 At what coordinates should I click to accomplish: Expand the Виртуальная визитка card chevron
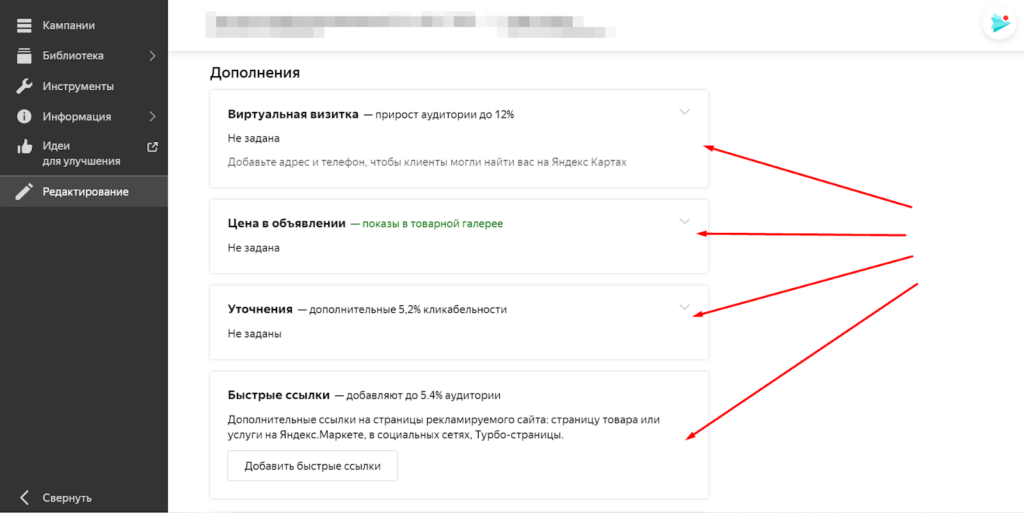coord(685,112)
